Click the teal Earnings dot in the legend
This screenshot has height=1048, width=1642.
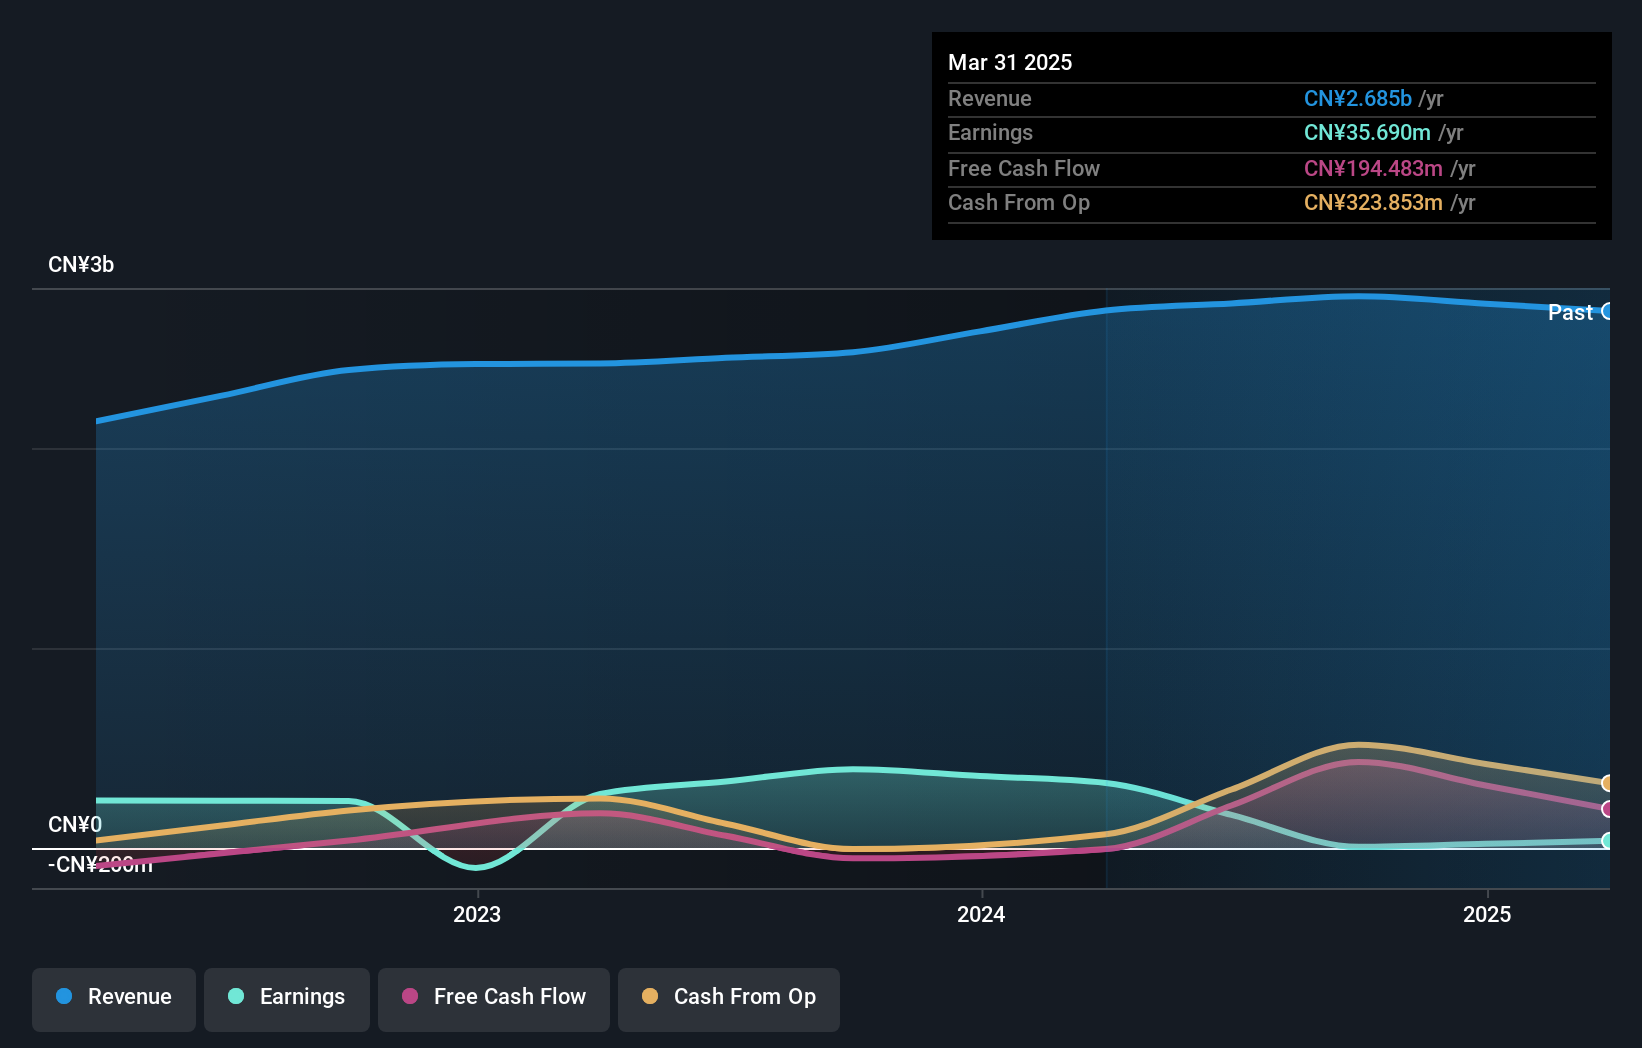(x=235, y=997)
